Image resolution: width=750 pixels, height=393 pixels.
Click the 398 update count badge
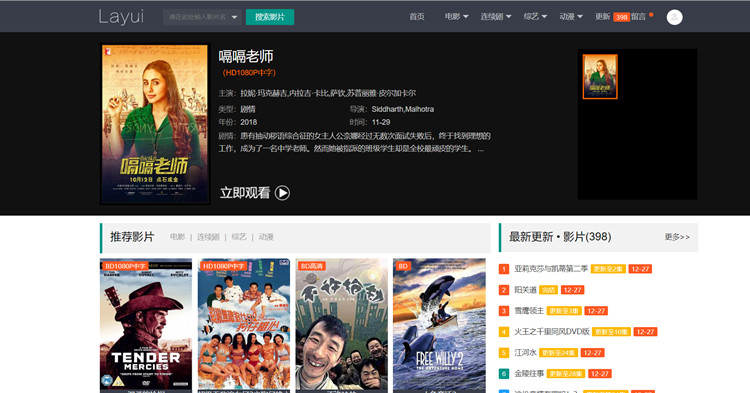(621, 17)
